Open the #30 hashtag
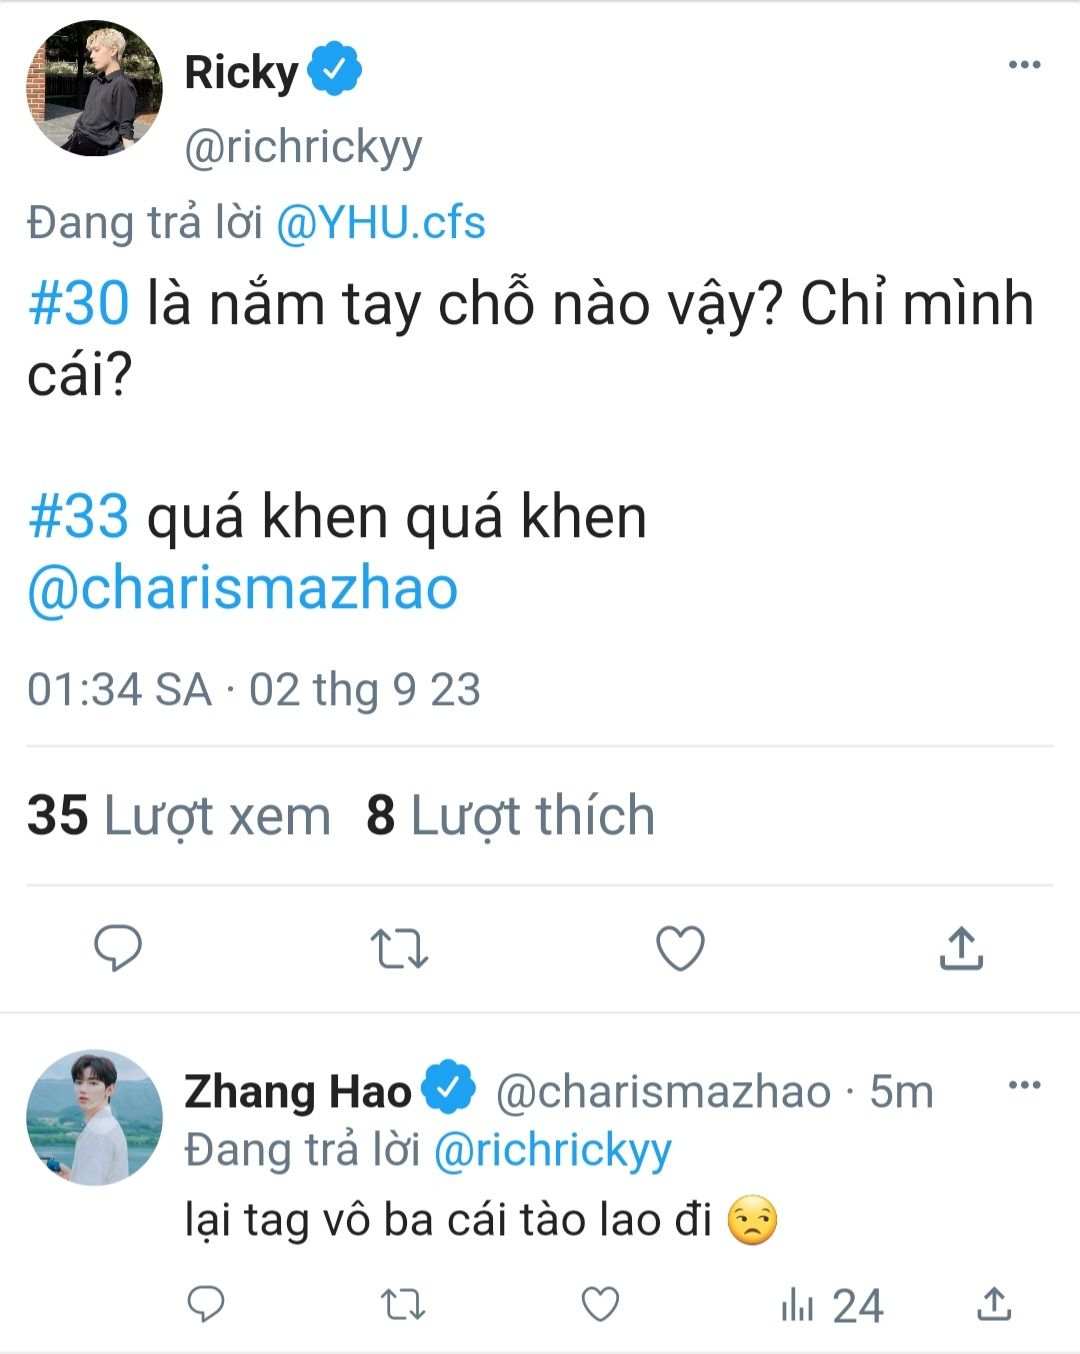This screenshot has width=1080, height=1354. [78, 304]
